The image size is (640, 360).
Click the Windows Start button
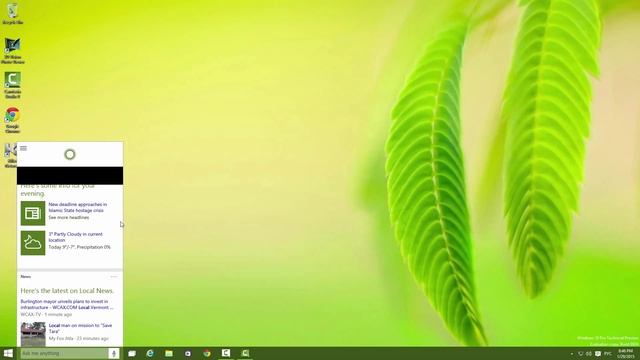point(8,353)
